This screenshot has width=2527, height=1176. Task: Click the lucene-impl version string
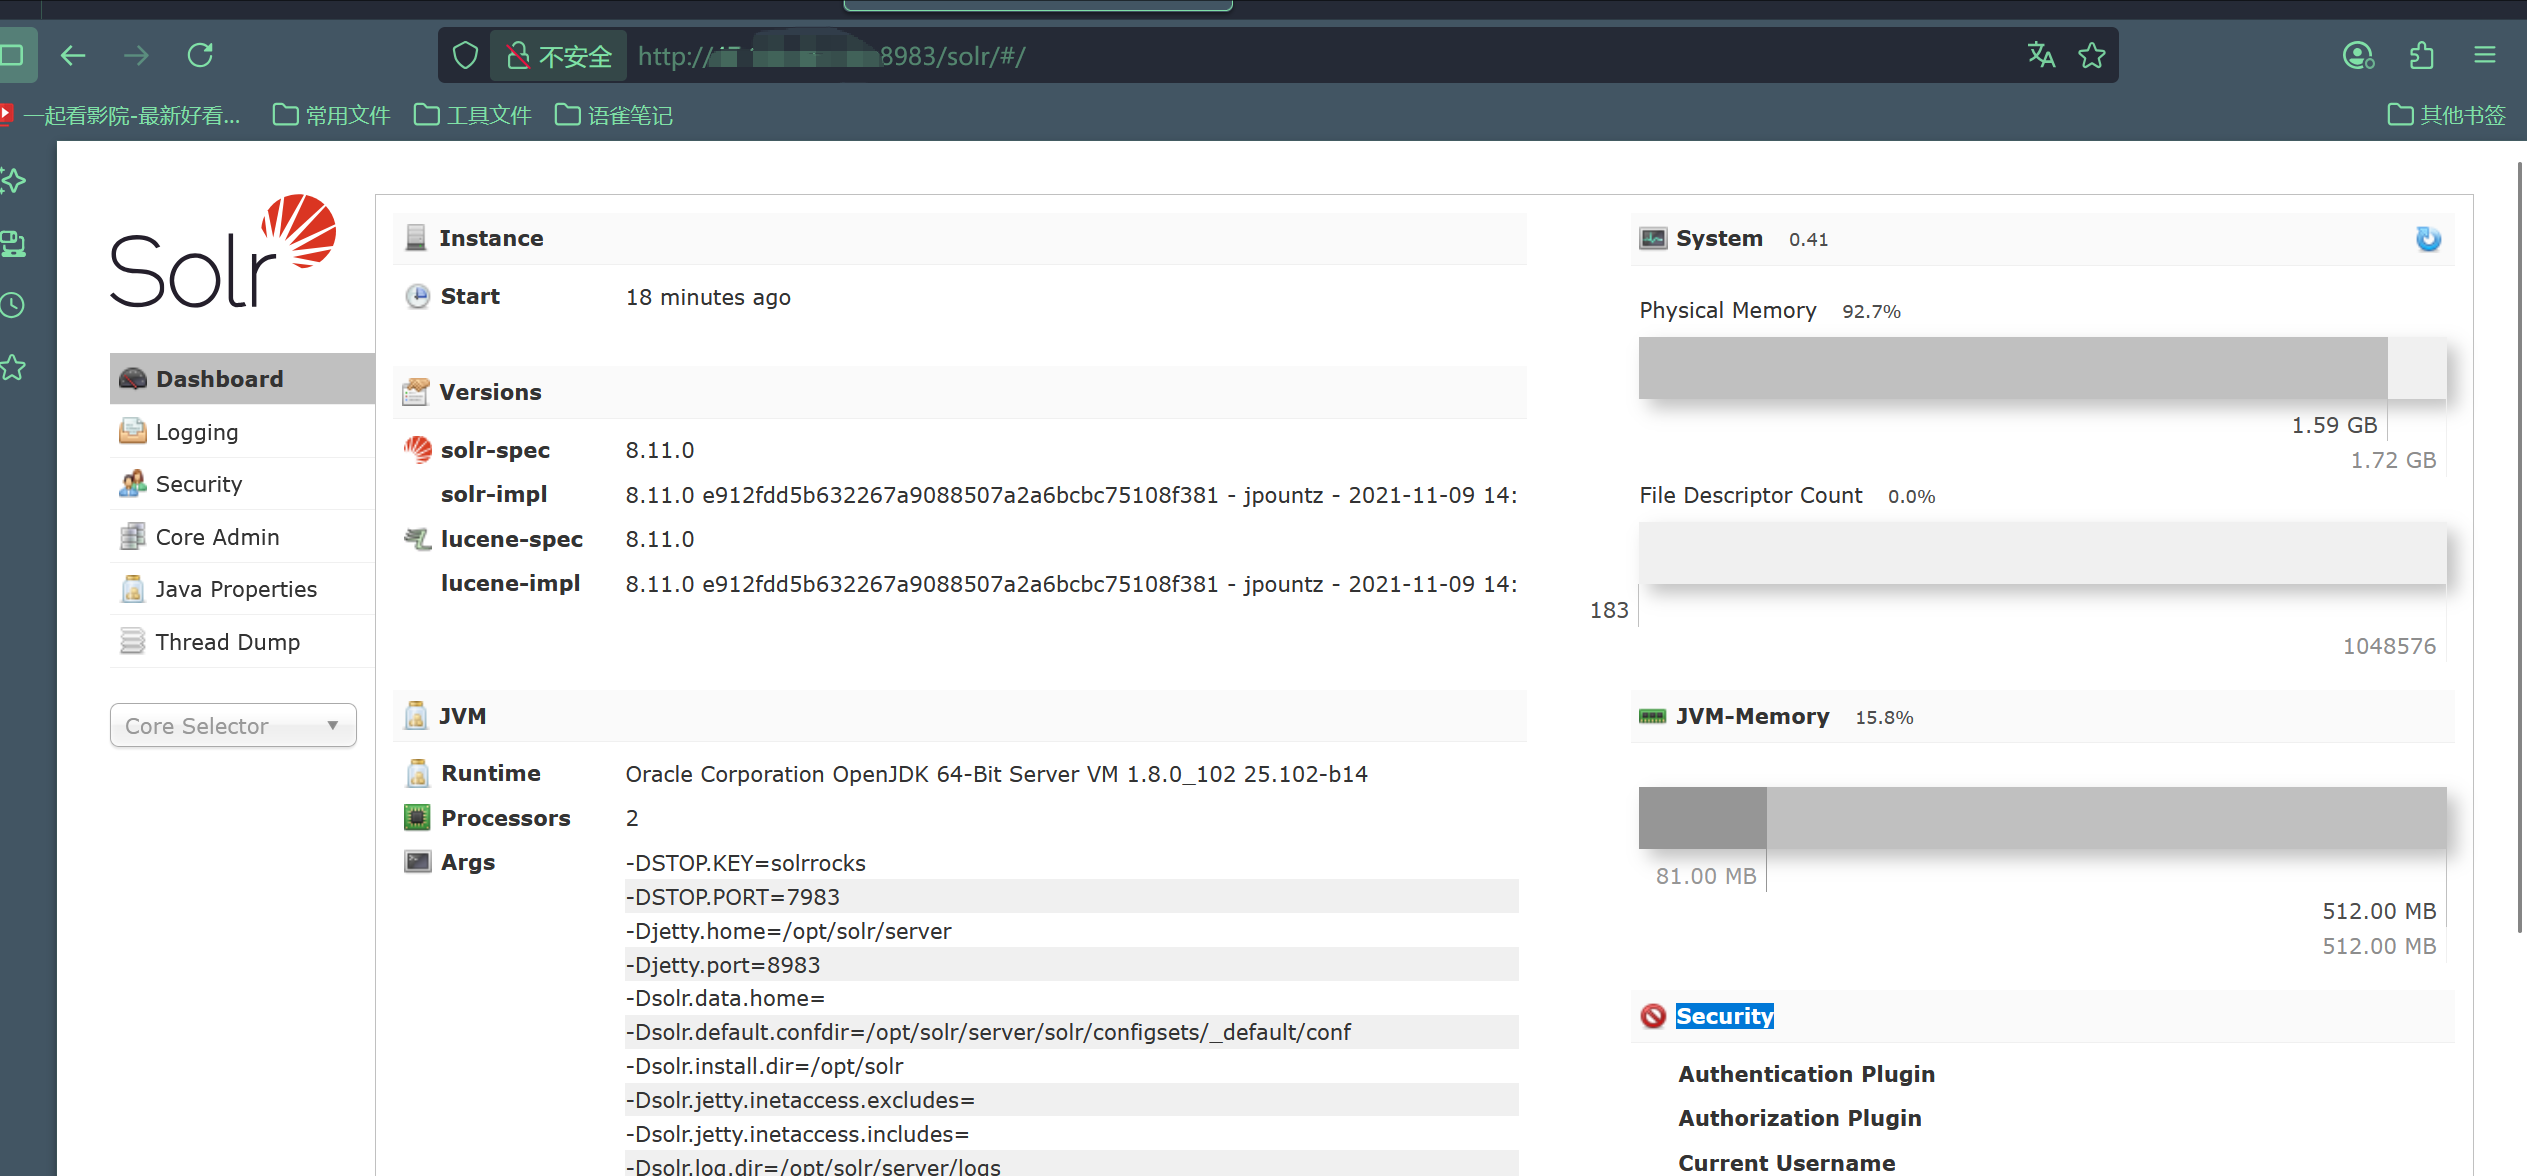coord(1072,584)
